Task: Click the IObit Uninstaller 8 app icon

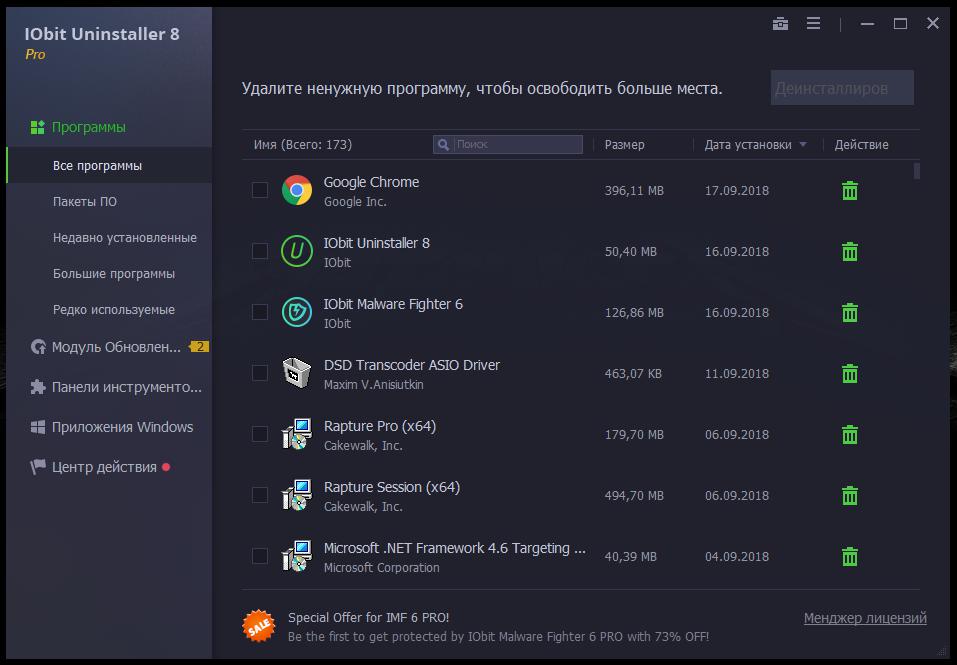Action: pos(297,251)
